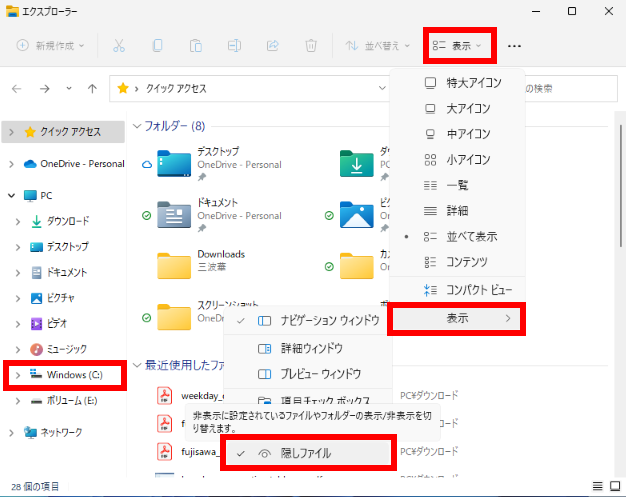Select デスクトップ in navigation tree
Image resolution: width=626 pixels, height=497 pixels.
pos(59,247)
